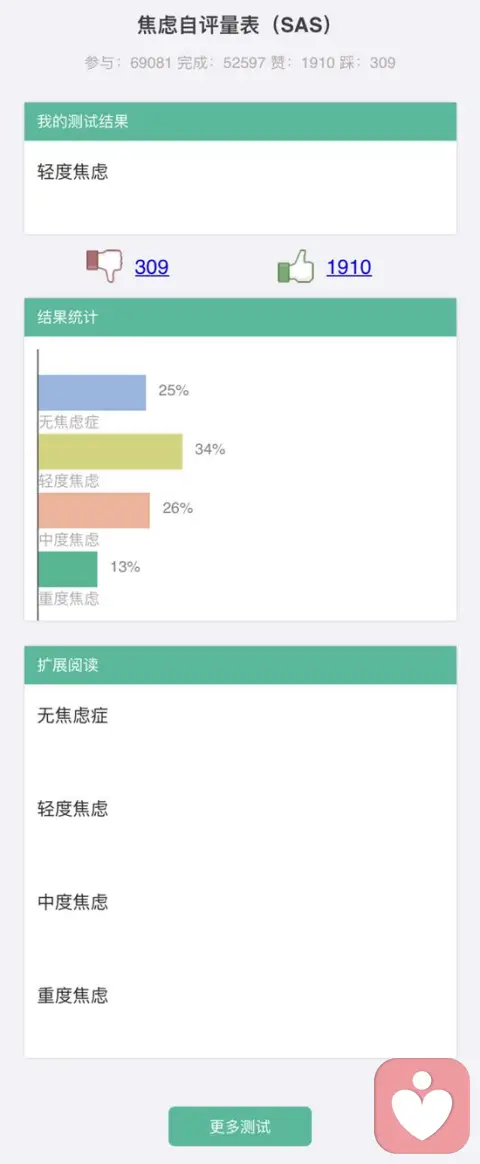
Task: Select the yellow 轻度焦虑 bar
Action: (111, 451)
